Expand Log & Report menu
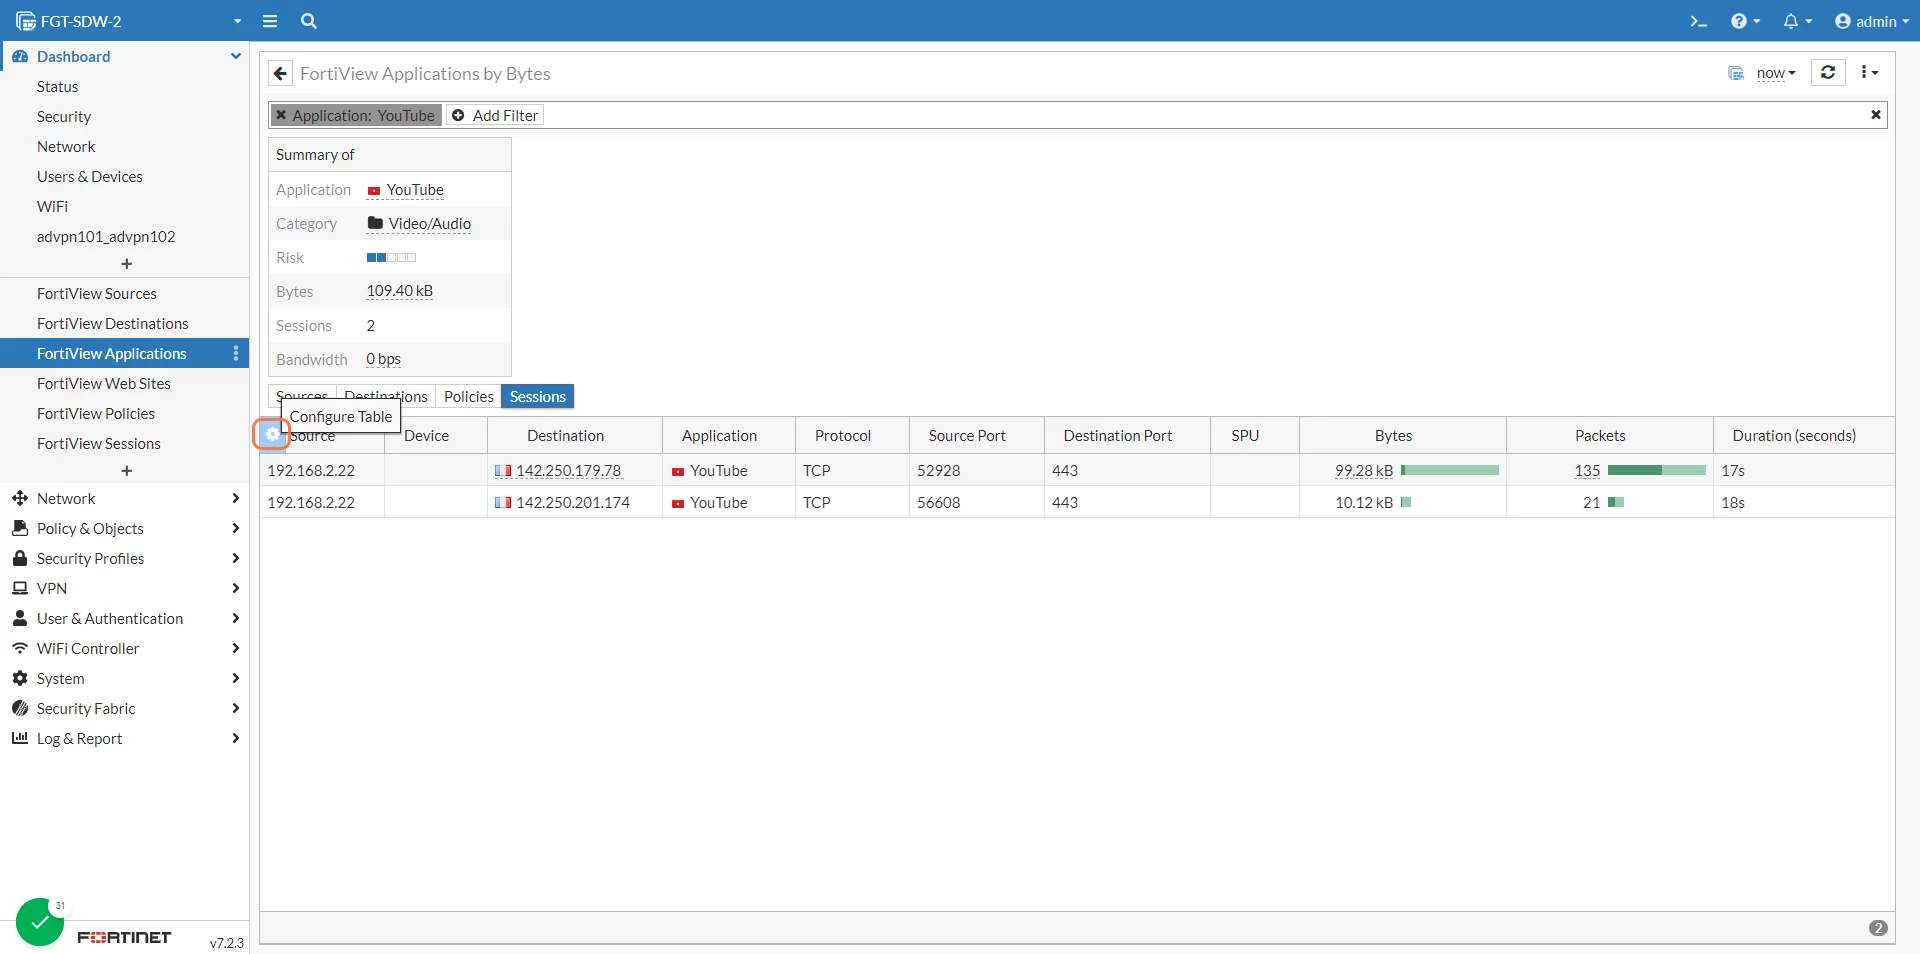1920x954 pixels. point(124,738)
